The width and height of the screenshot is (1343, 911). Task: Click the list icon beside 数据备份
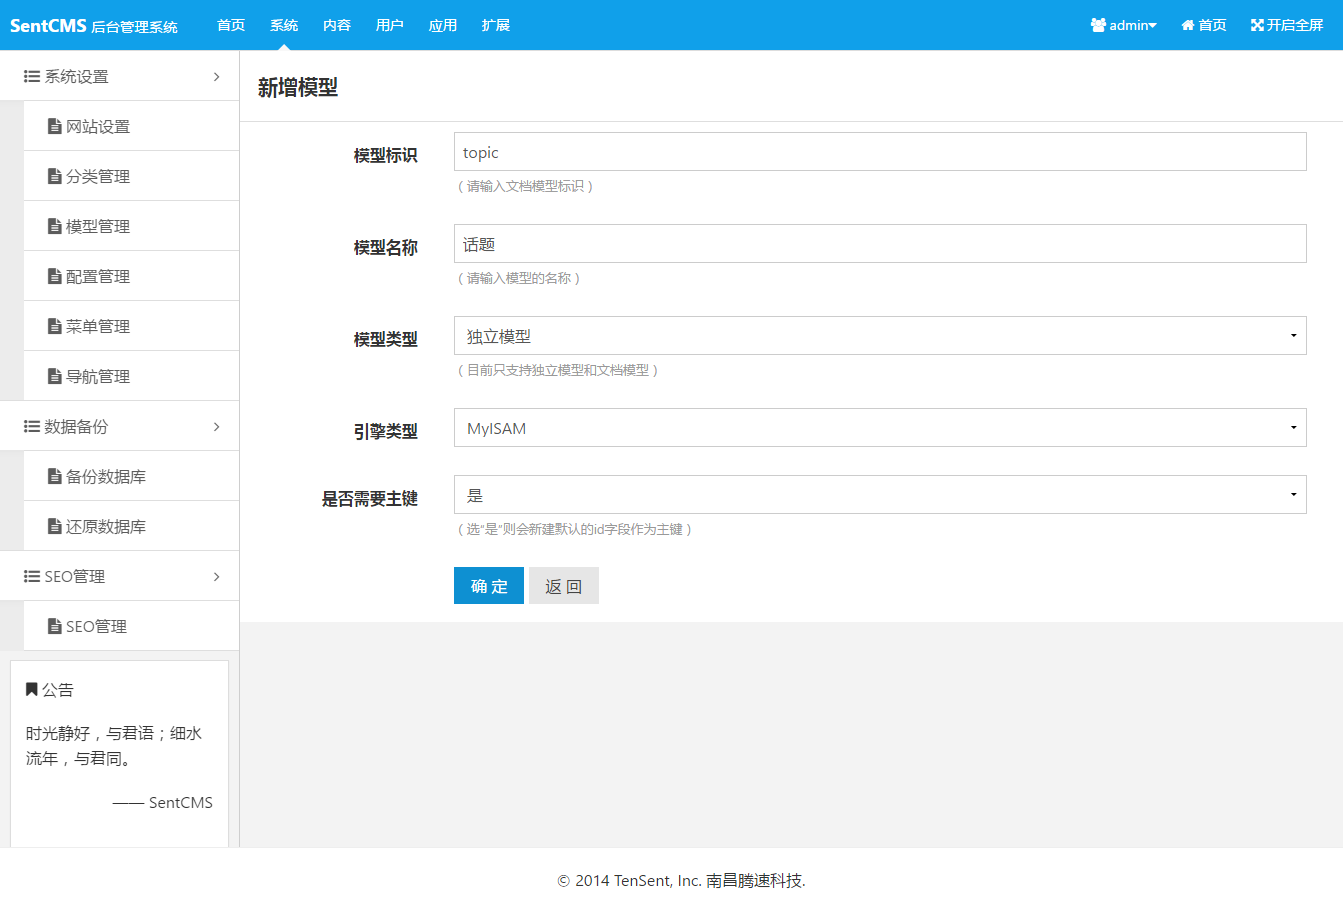[x=32, y=426]
